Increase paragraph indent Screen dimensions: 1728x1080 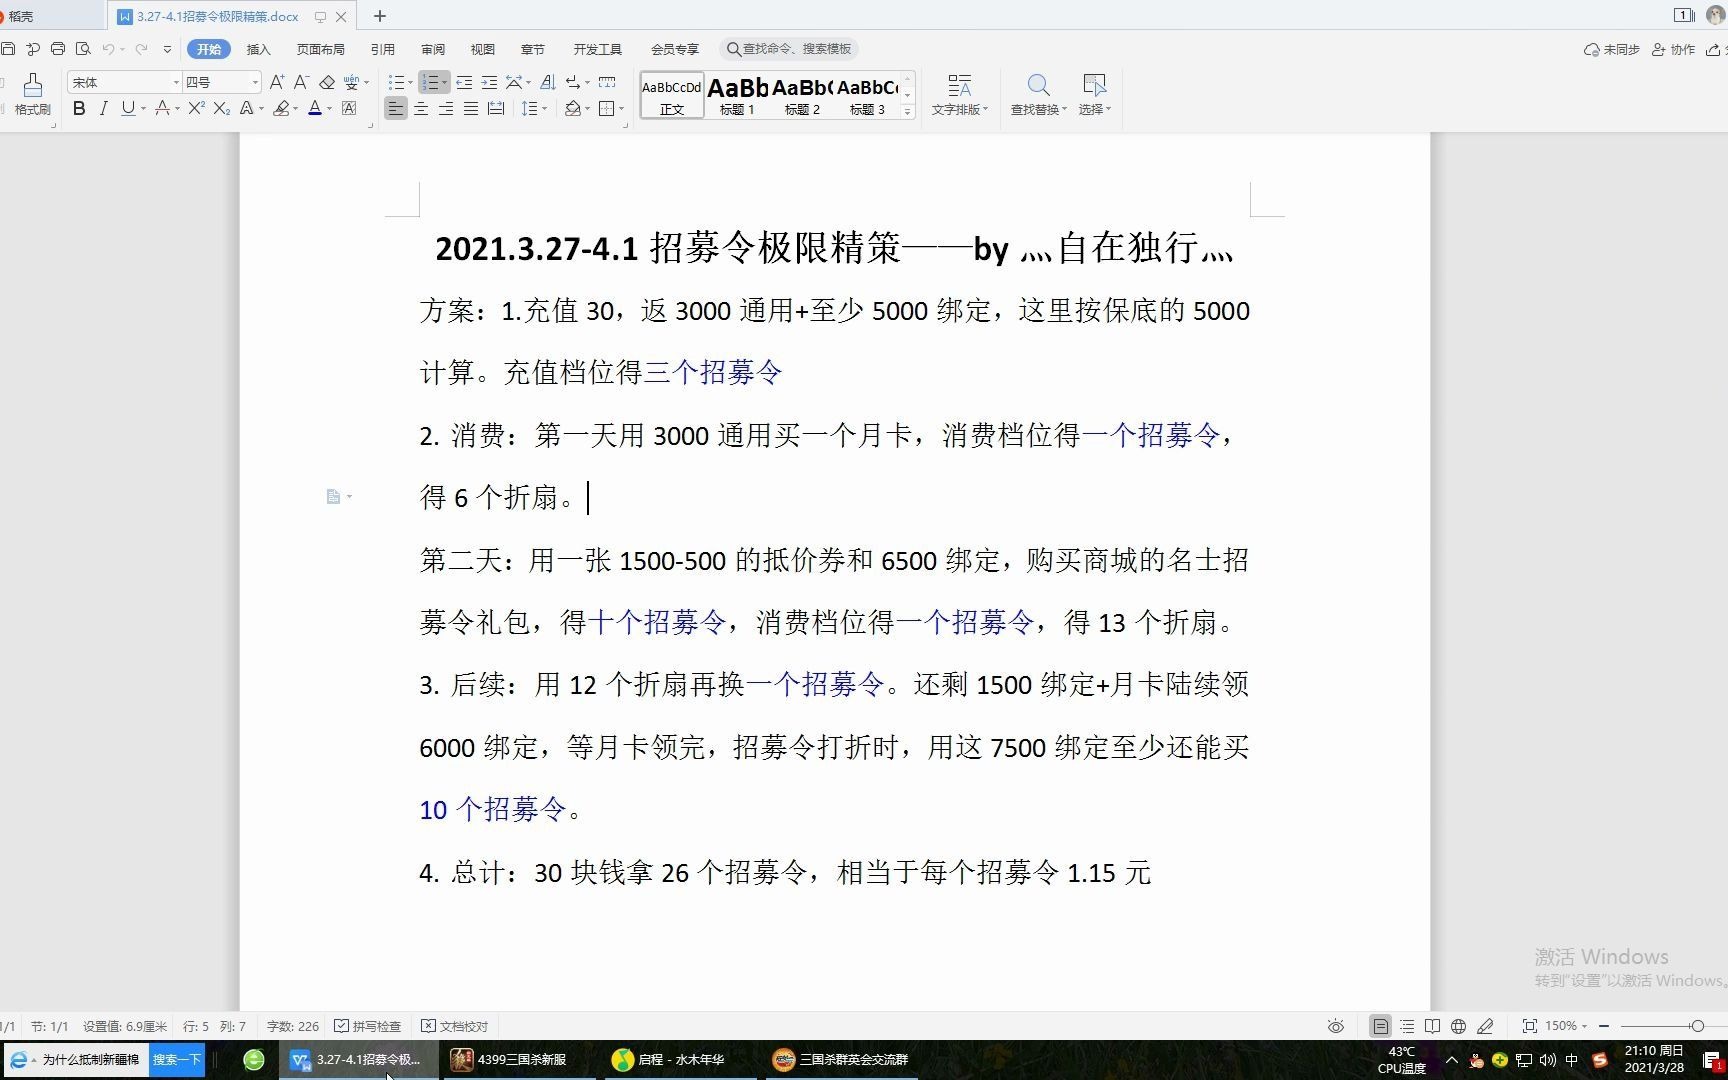[489, 82]
